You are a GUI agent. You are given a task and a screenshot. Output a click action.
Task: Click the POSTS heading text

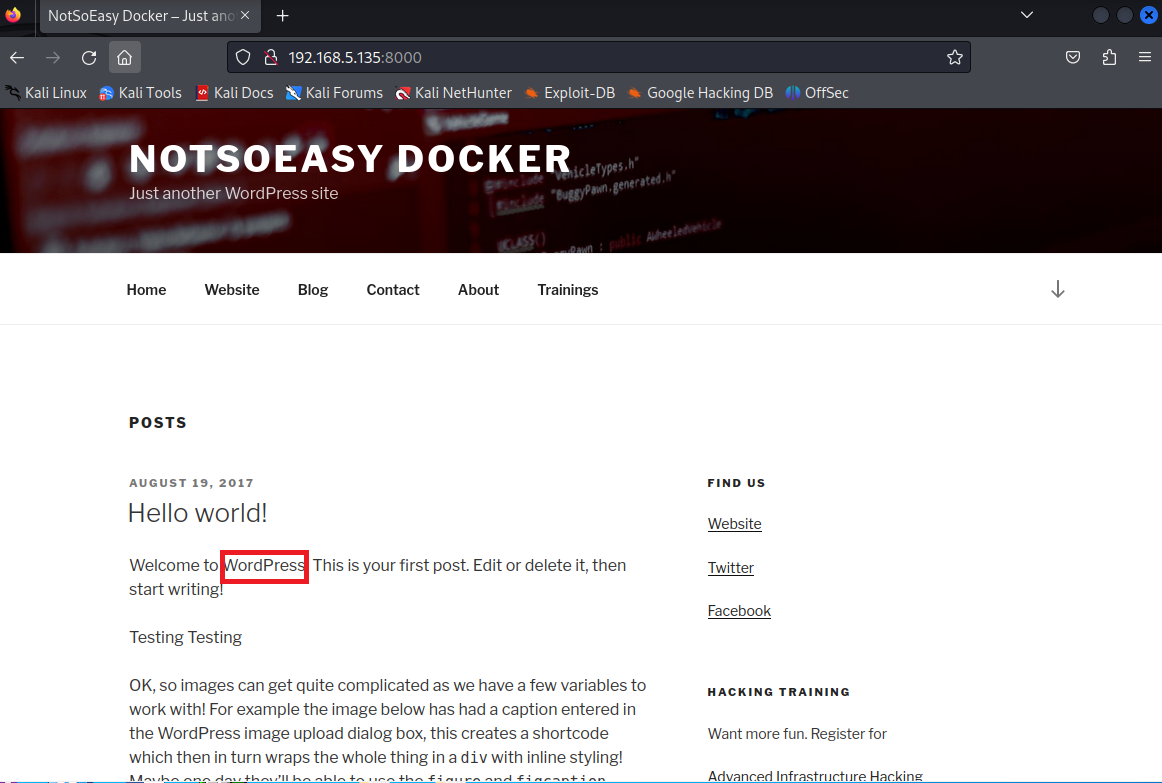point(158,422)
